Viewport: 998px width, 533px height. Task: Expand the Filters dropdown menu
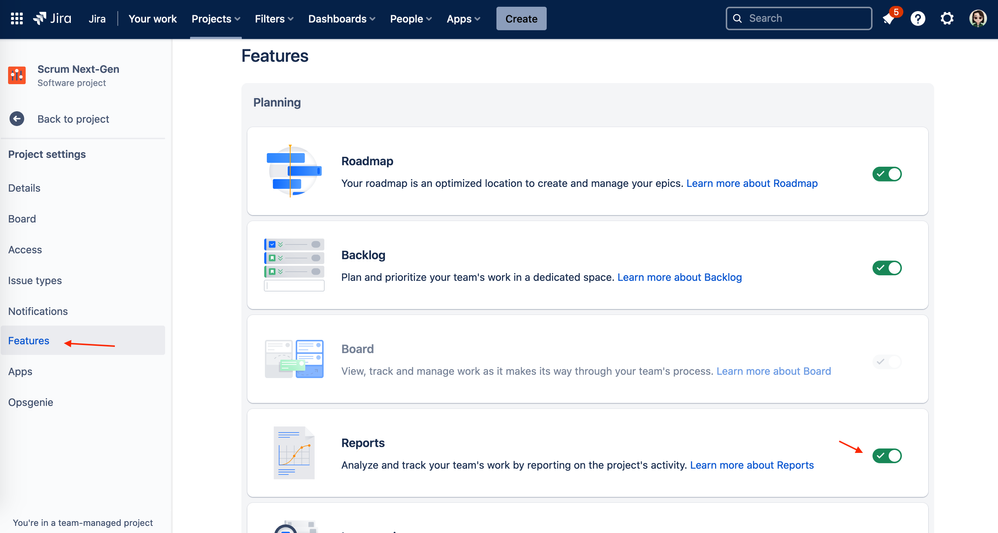click(274, 19)
